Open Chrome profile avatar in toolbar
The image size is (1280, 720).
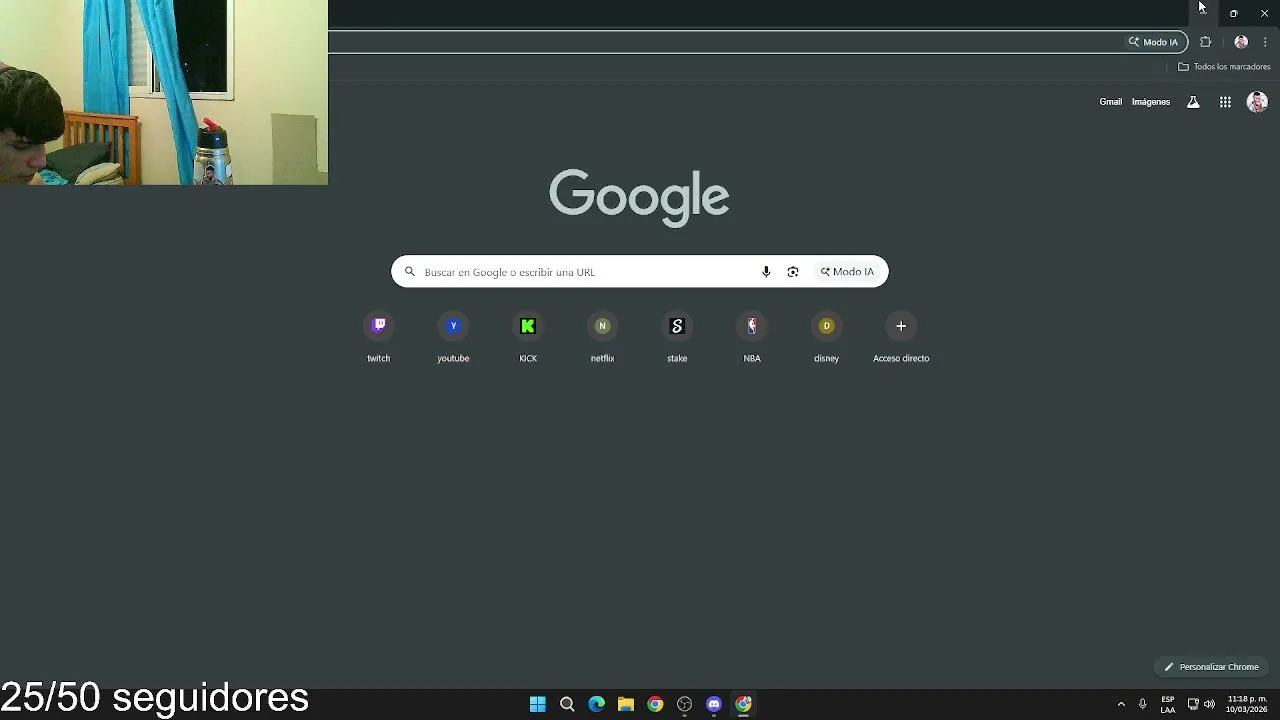pyautogui.click(x=1241, y=42)
